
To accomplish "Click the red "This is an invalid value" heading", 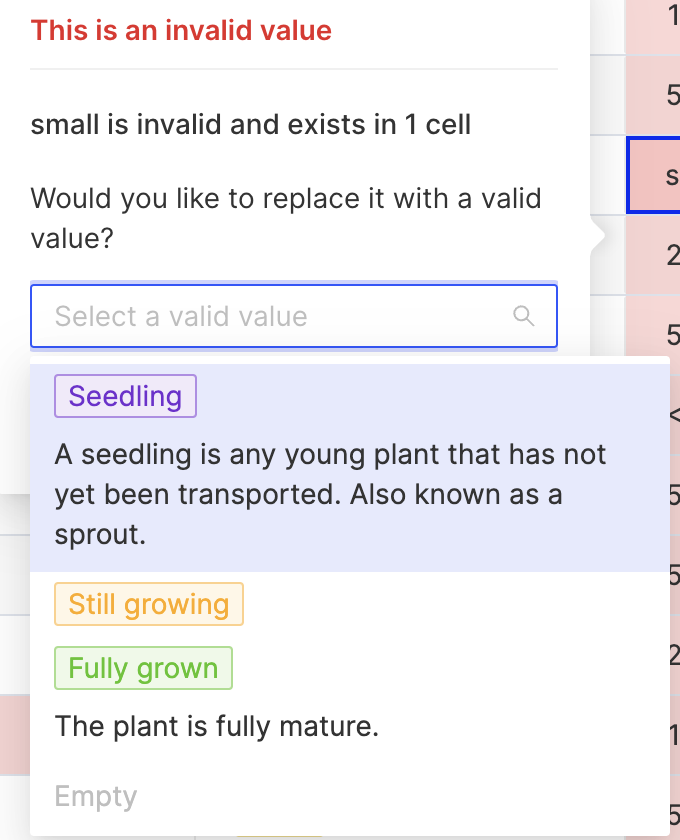I will click(x=181, y=30).
